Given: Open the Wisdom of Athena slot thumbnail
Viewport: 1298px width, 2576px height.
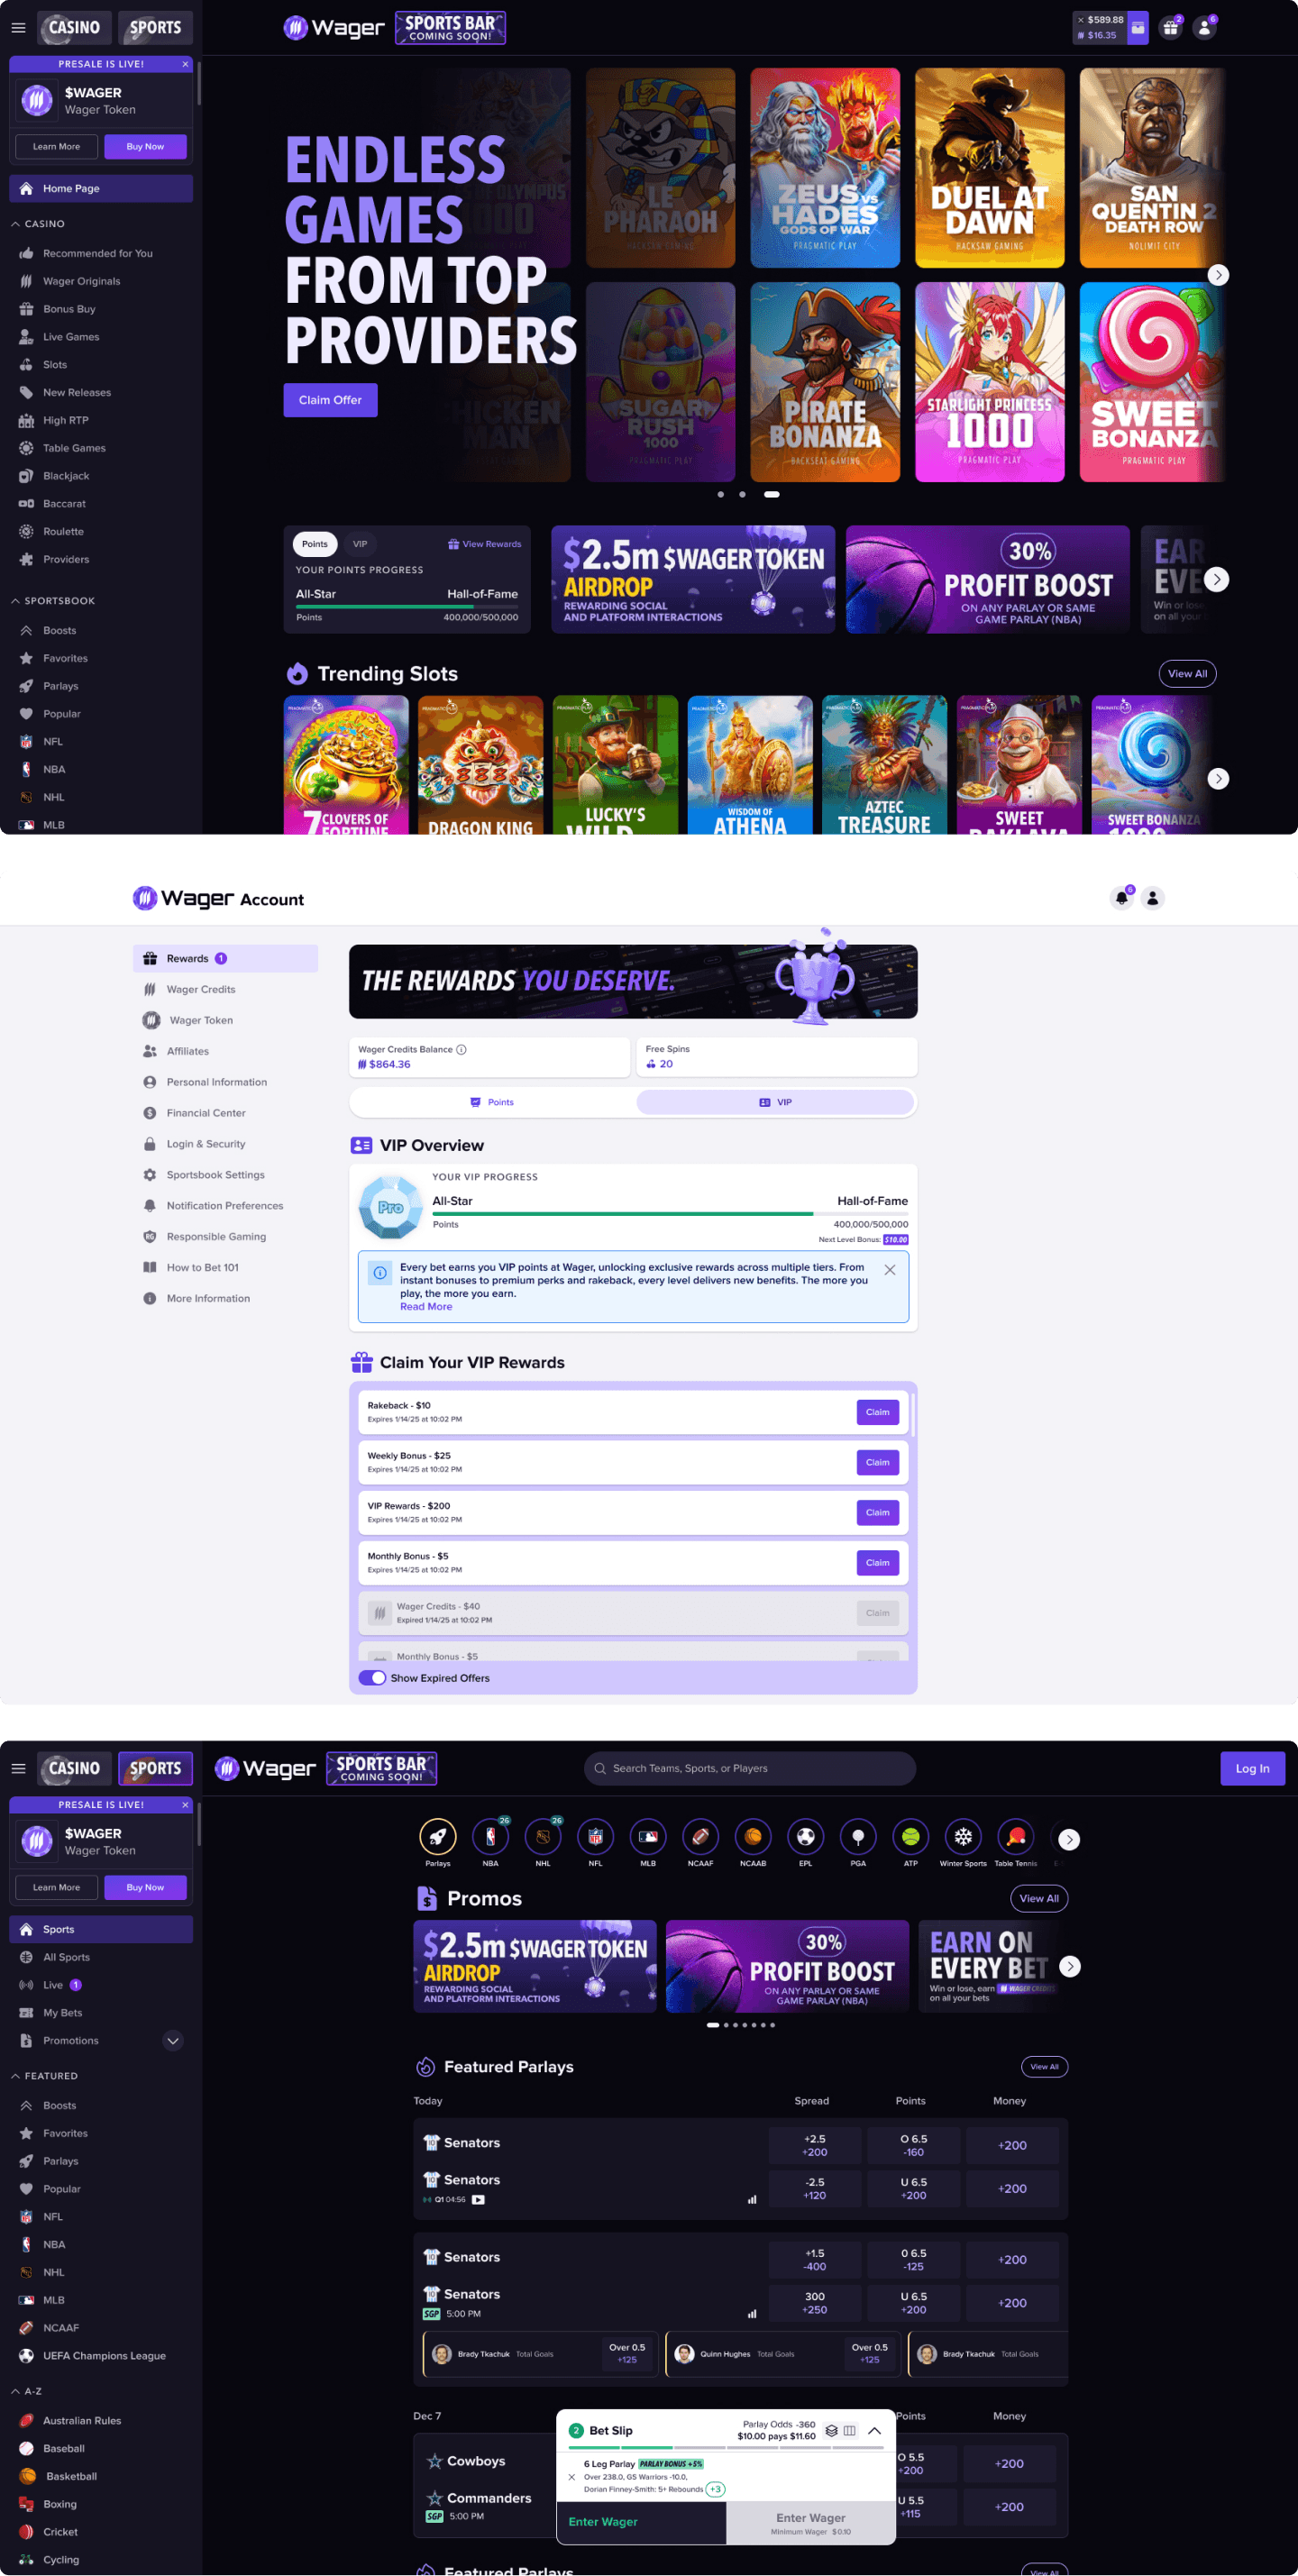Looking at the screenshot, I should 750,765.
